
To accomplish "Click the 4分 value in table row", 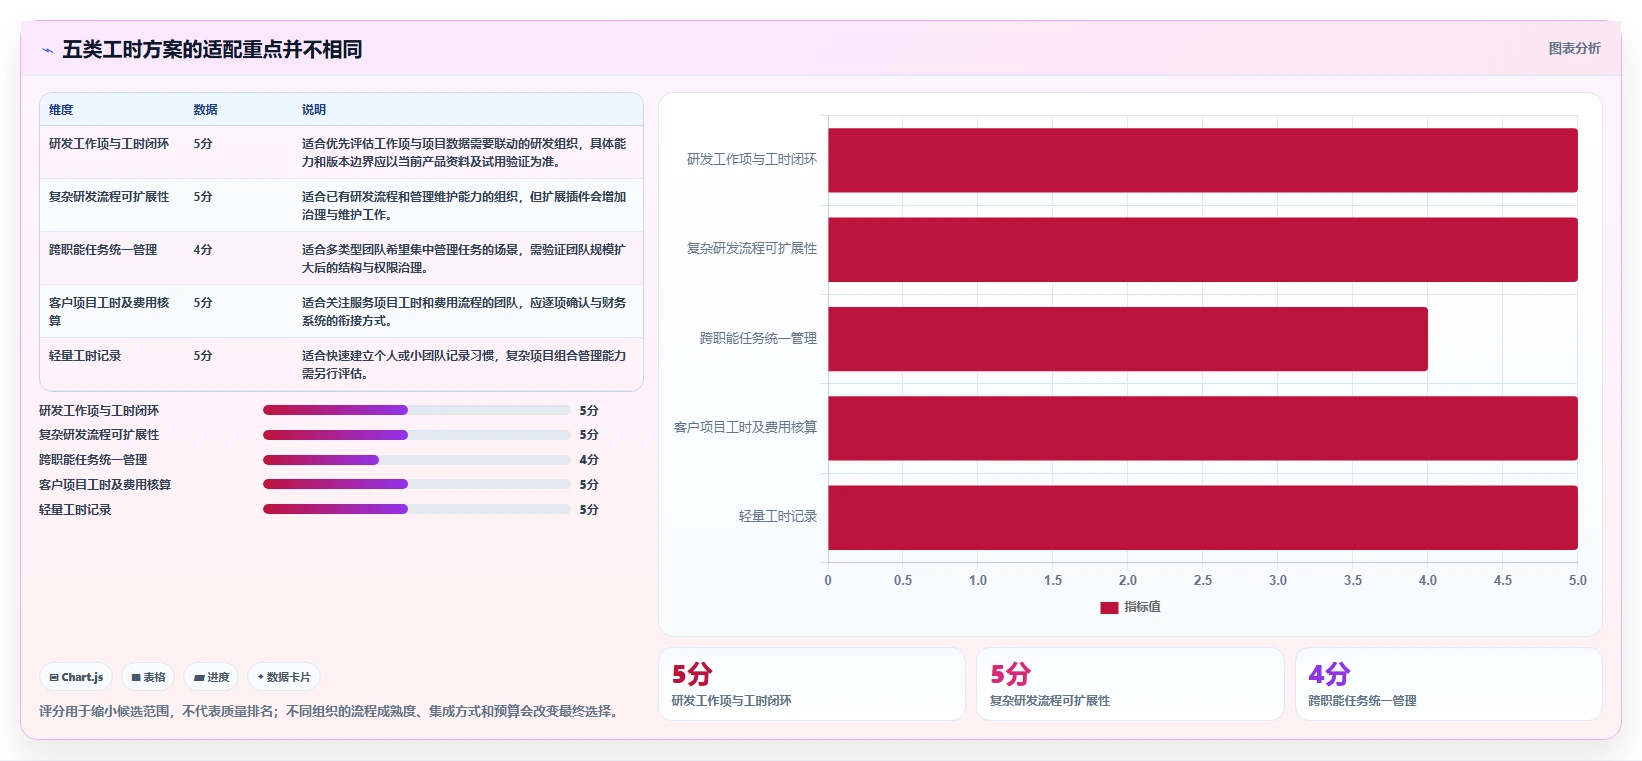I will point(203,250).
